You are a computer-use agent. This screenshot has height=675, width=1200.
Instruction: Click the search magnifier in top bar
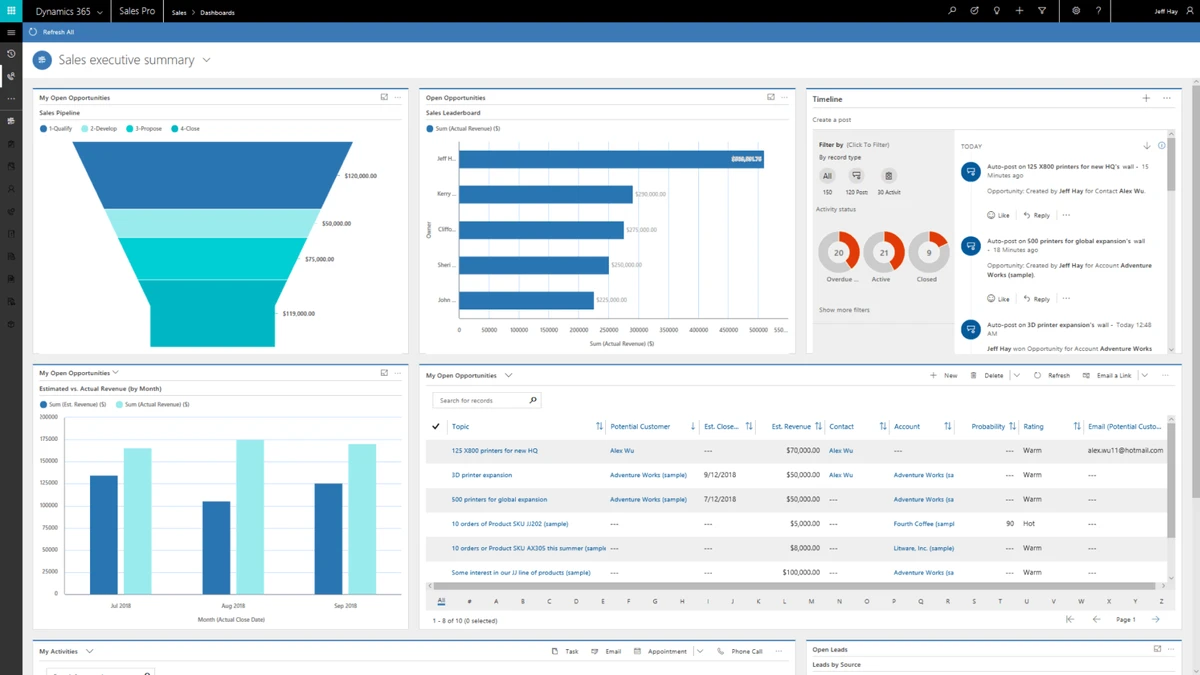[952, 11]
